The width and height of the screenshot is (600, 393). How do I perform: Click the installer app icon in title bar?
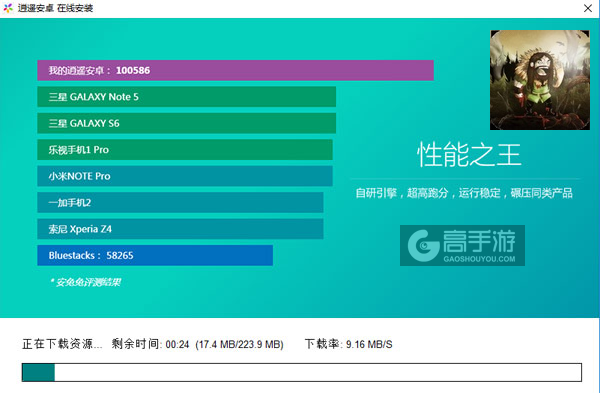point(8,8)
